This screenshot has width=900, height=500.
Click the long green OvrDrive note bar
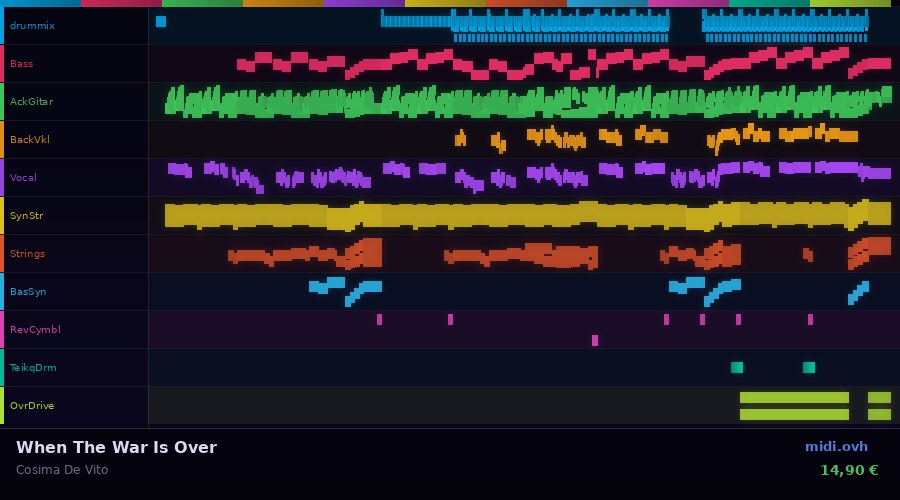tap(794, 398)
